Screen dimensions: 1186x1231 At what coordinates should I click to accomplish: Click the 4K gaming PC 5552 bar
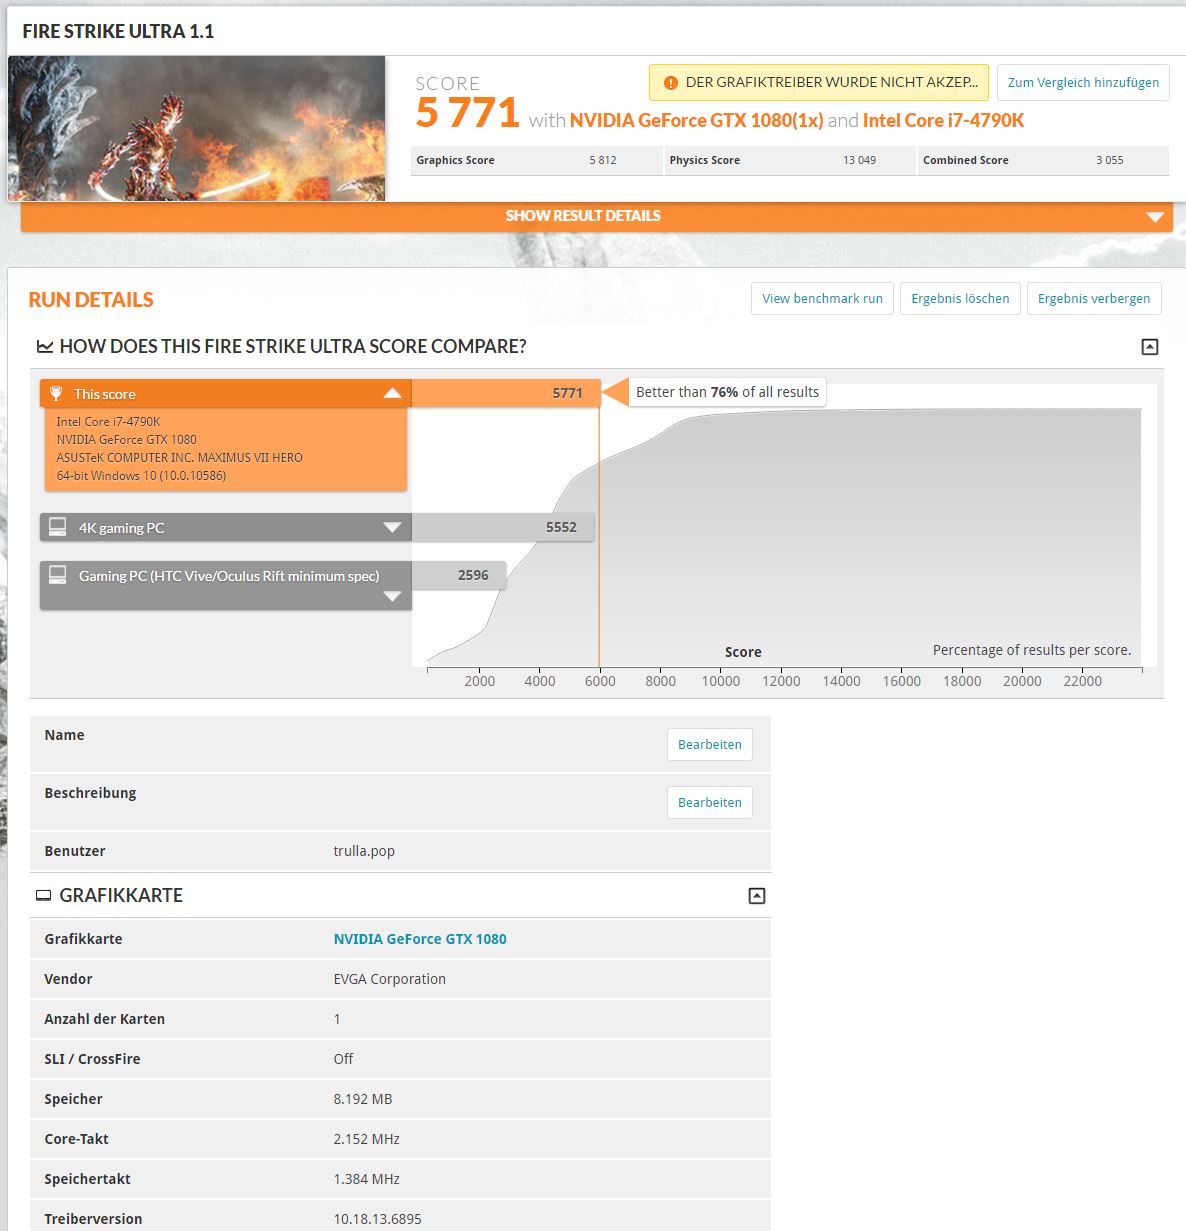coord(503,527)
